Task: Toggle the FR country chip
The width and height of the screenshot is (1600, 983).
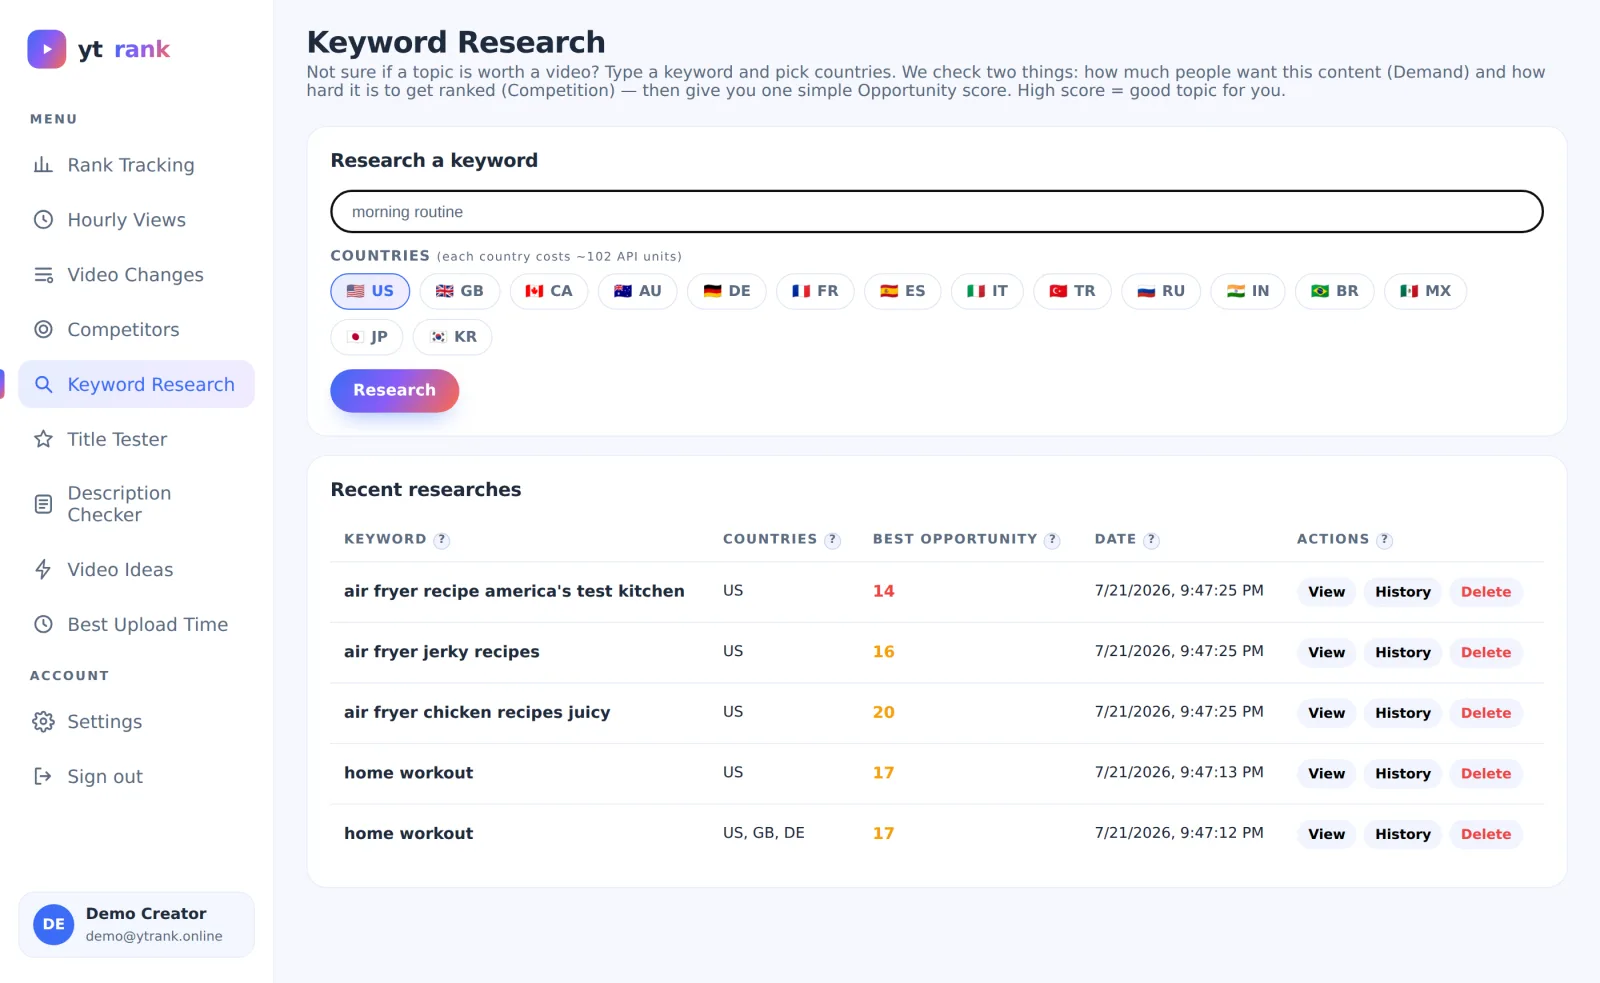Action: click(x=815, y=291)
